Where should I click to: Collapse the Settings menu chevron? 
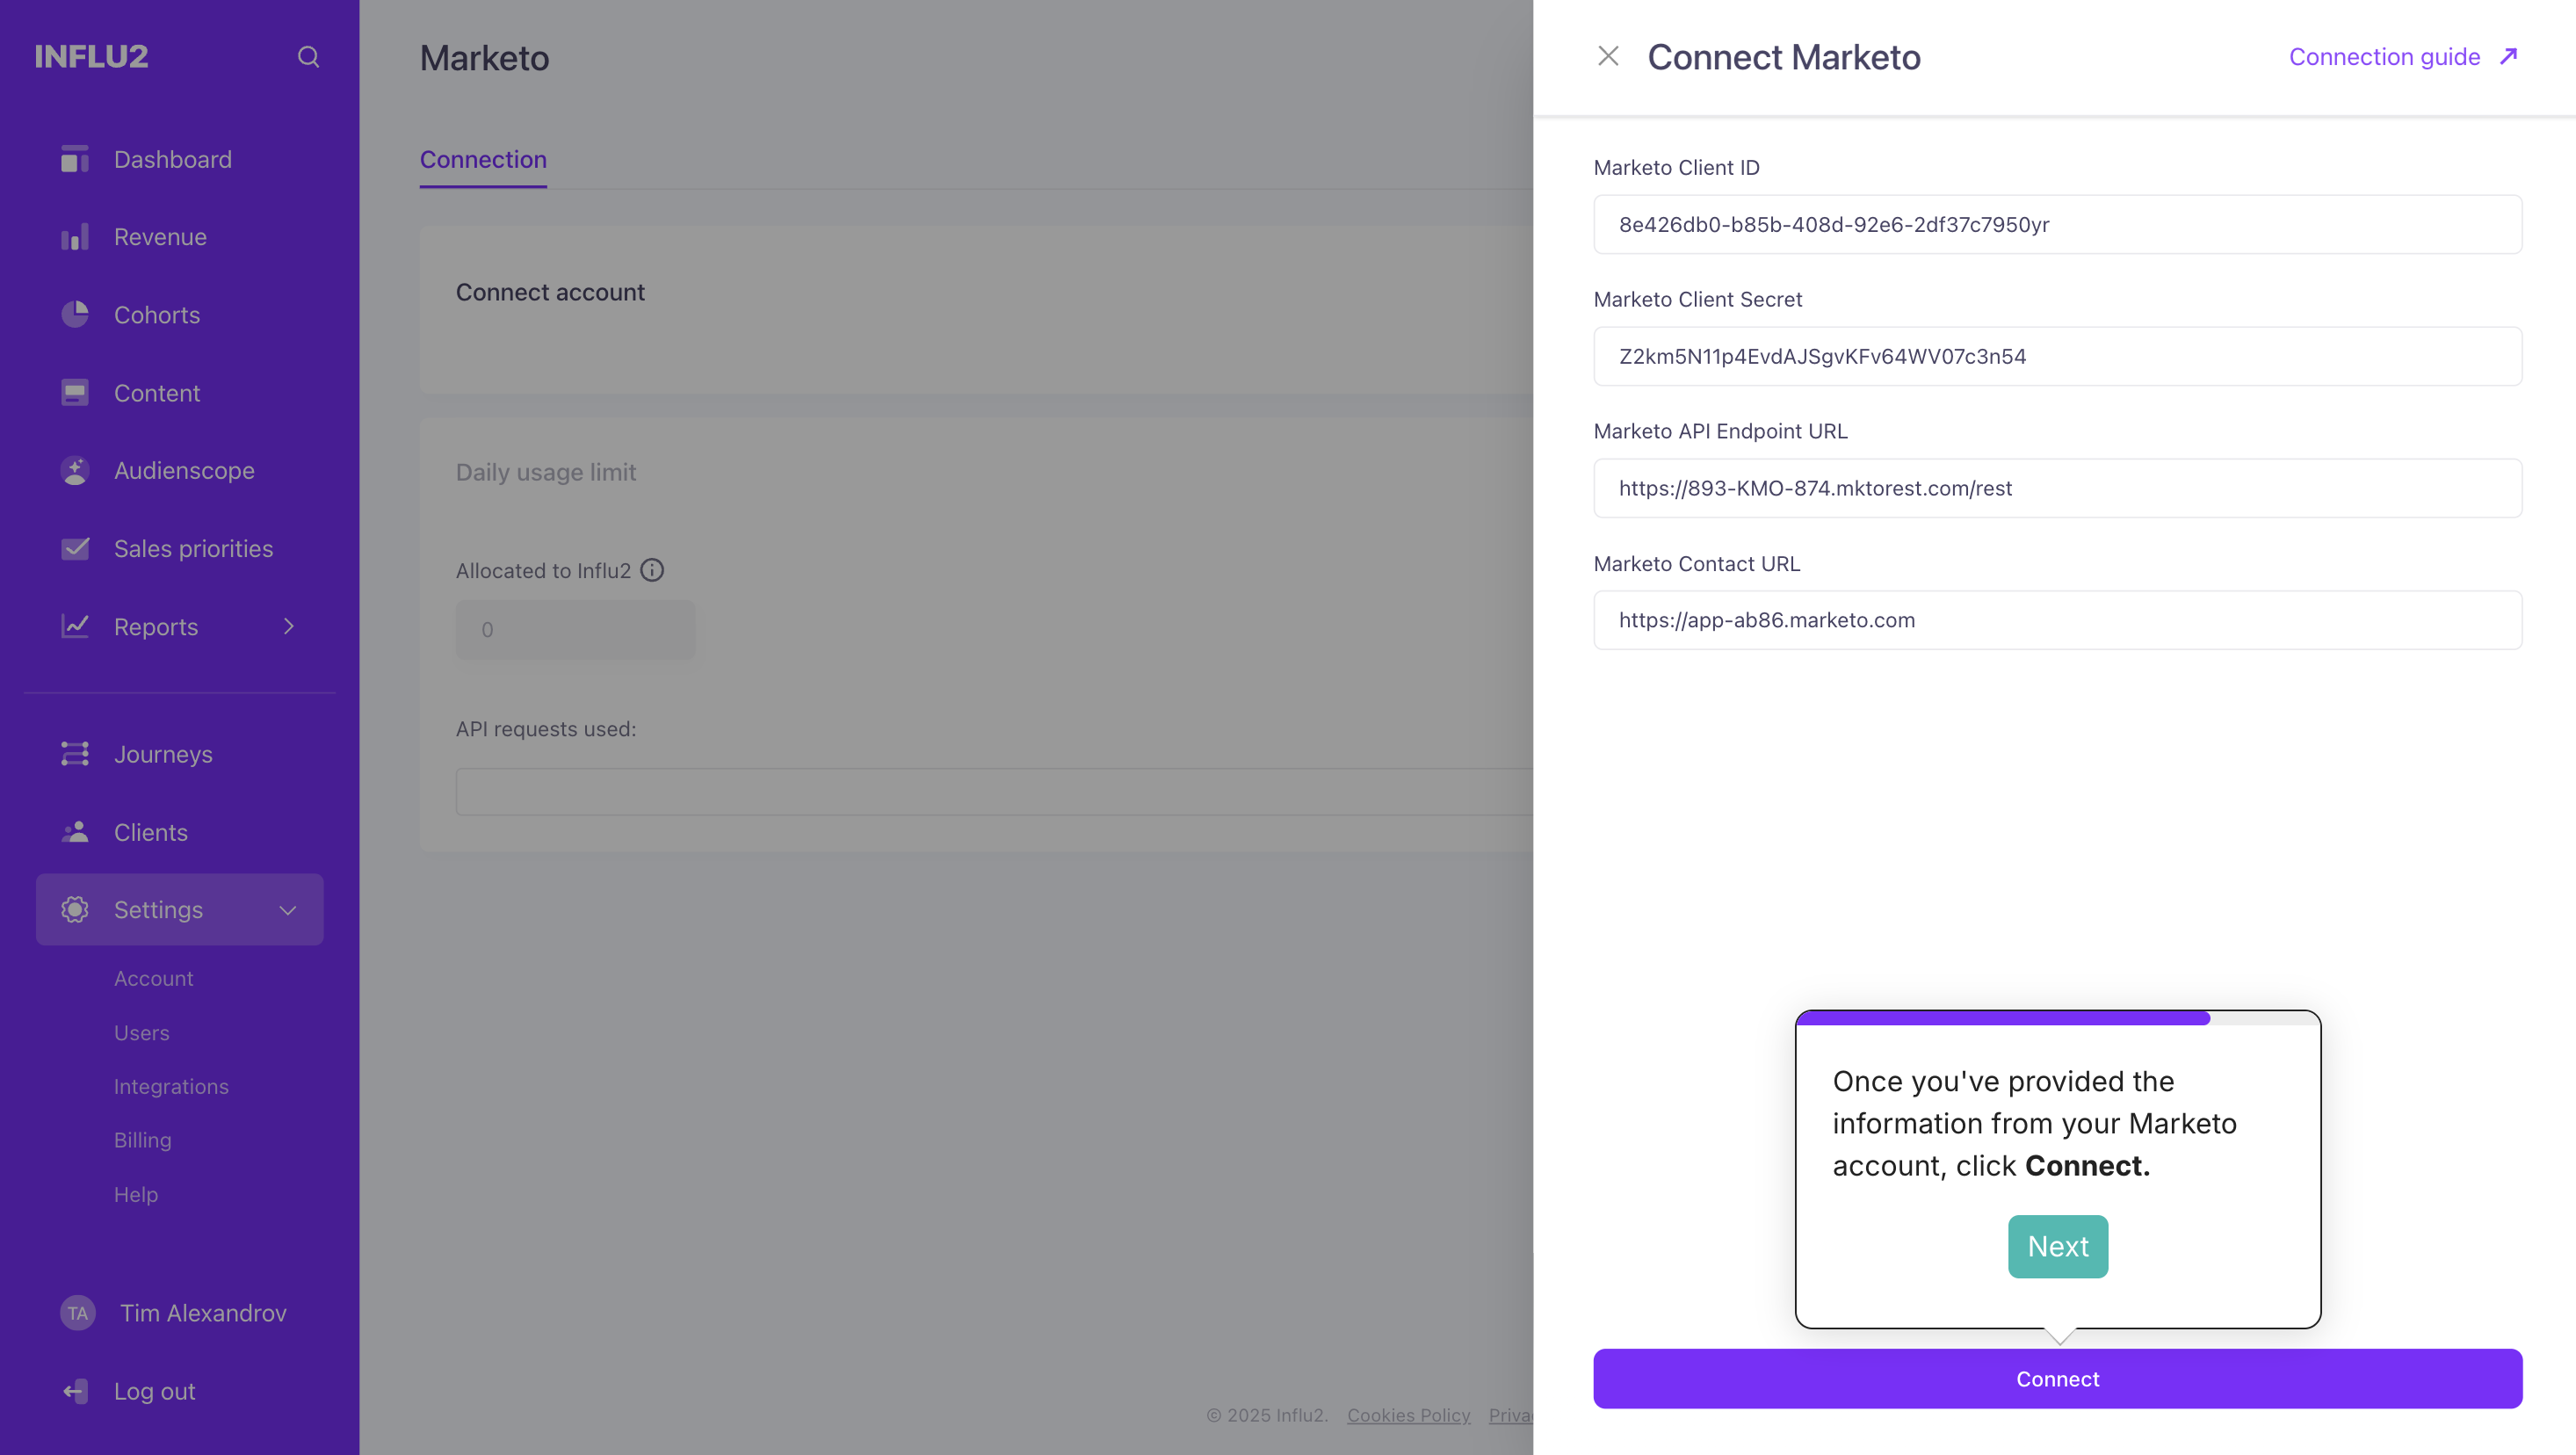click(288, 910)
